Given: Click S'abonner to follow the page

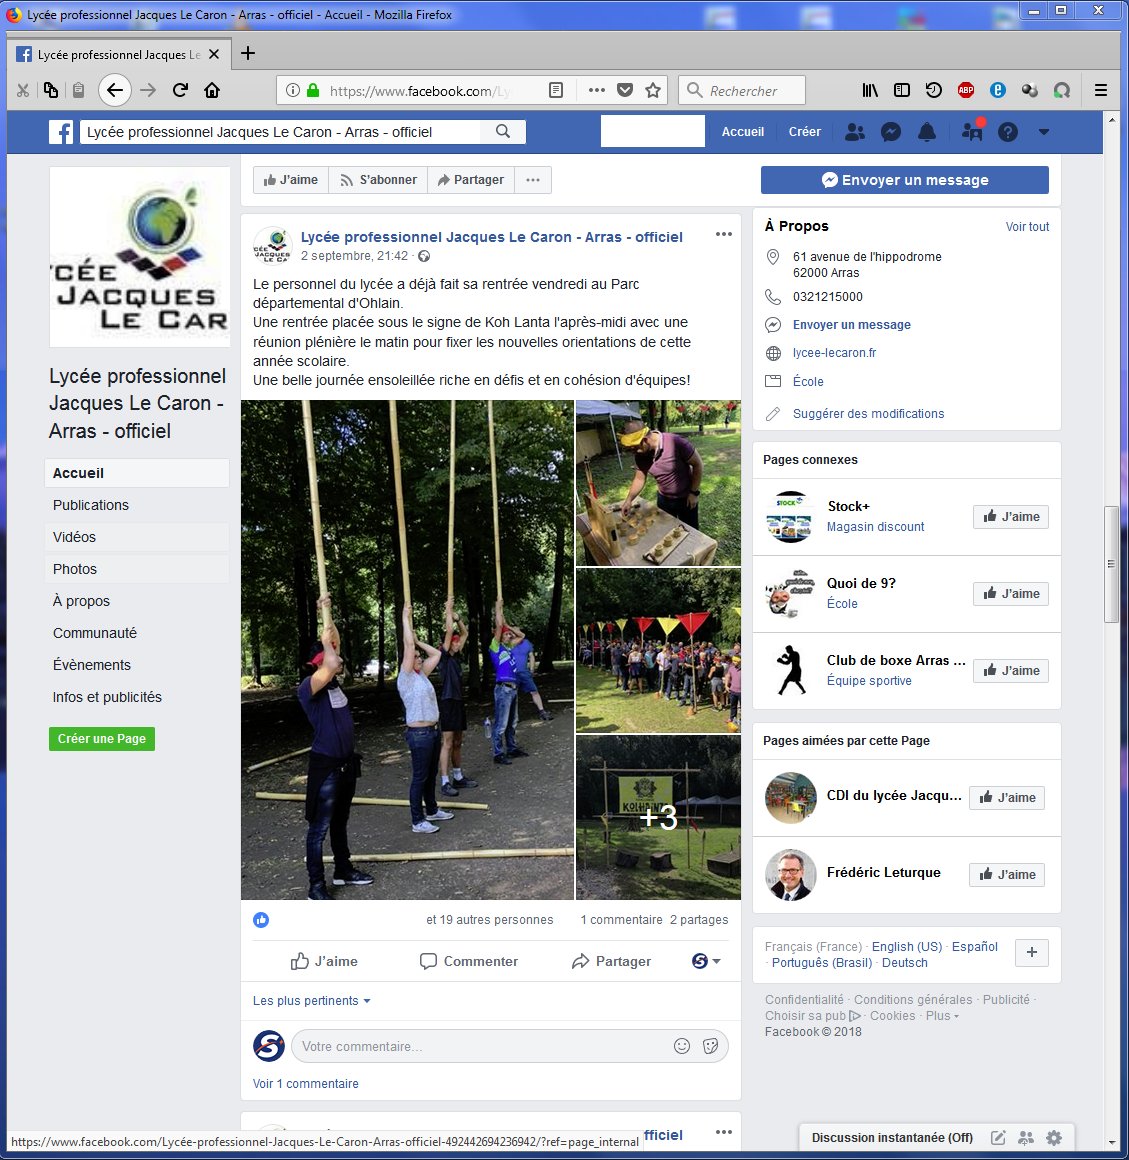Looking at the screenshot, I should coord(378,180).
